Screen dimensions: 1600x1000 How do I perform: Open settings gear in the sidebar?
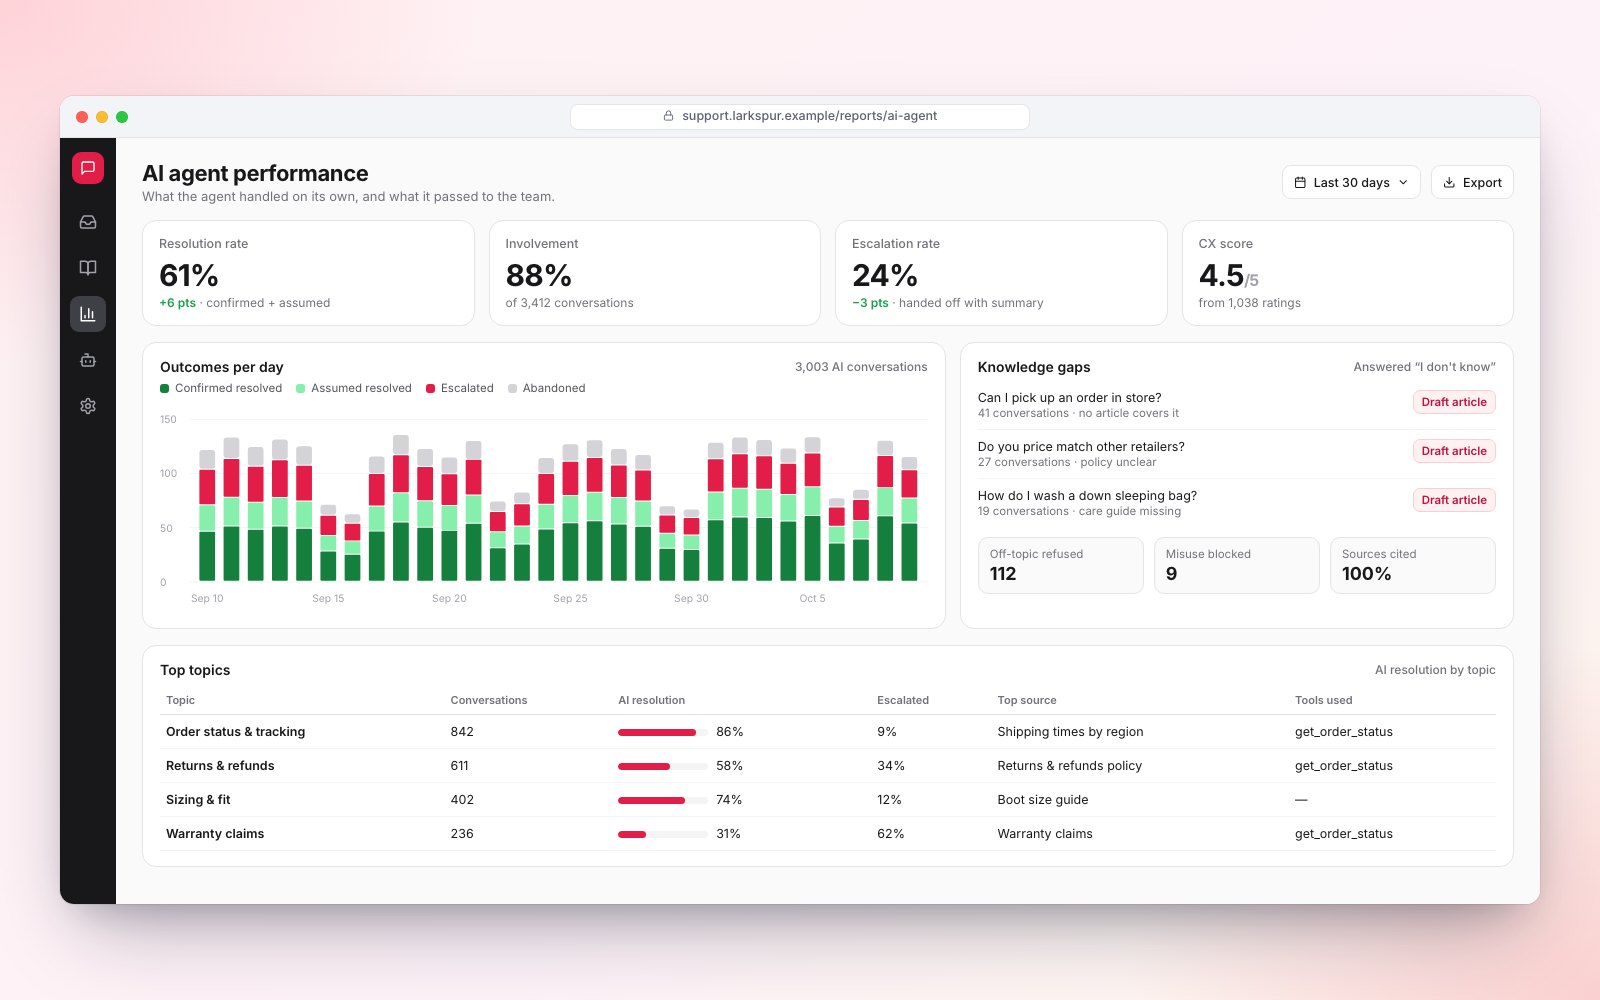point(88,406)
